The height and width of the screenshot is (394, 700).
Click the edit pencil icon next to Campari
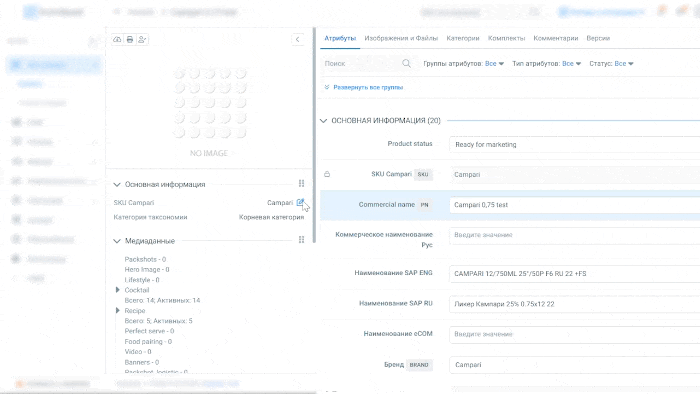[x=300, y=203]
